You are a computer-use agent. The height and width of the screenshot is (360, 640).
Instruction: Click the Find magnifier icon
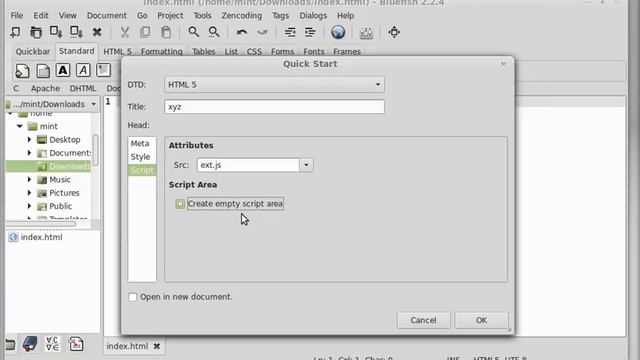click(x=193, y=32)
